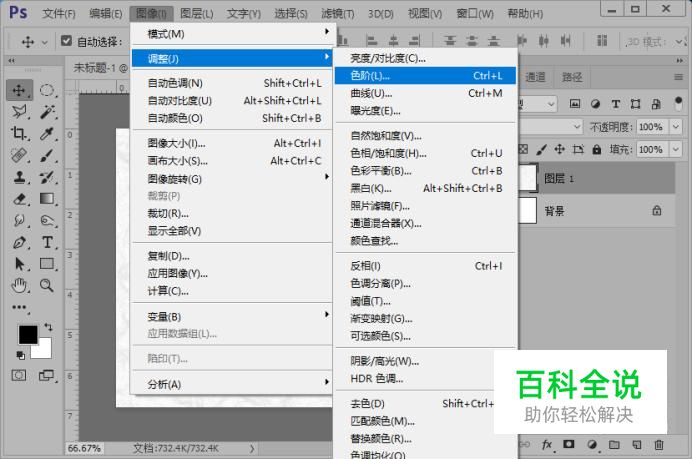Open the Opacity dropdown arrow

click(676, 127)
